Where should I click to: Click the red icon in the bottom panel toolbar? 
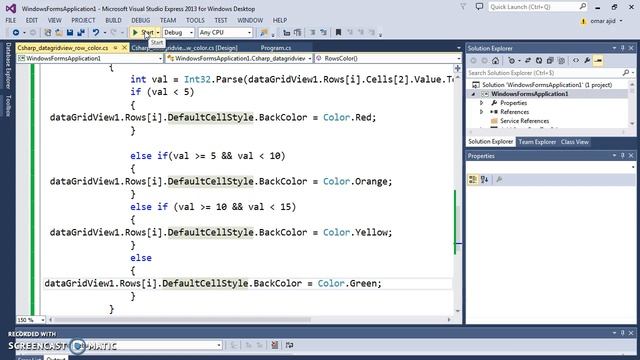275,345
